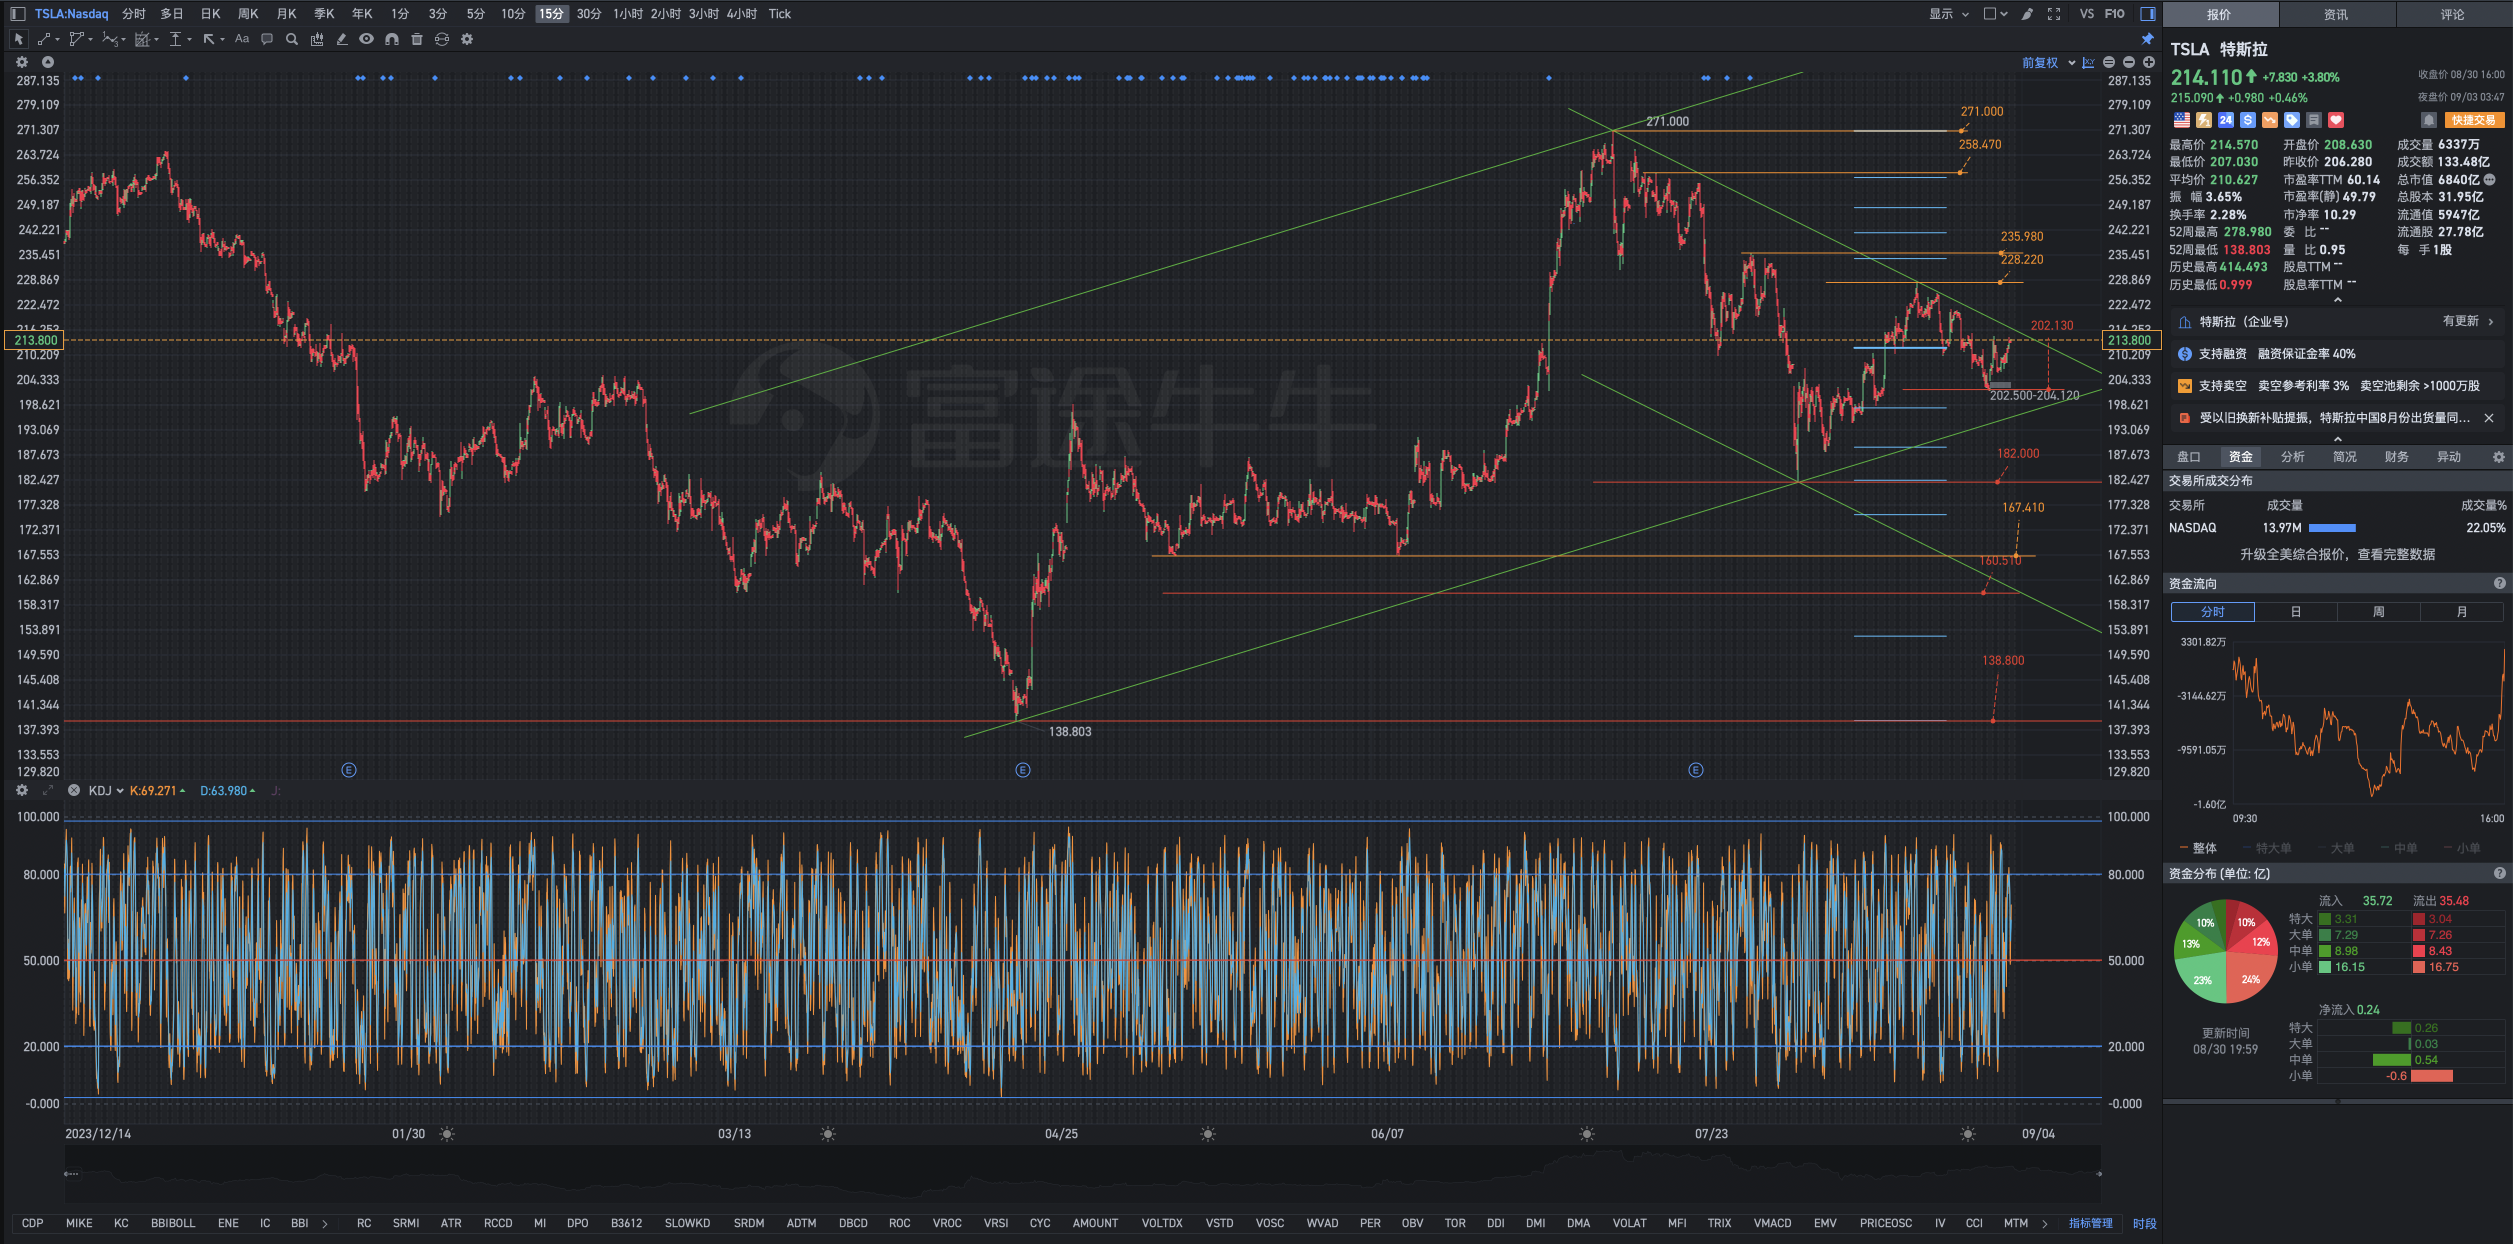Open drawing toolbar settings gear
This screenshot has height=1244, width=2513.
point(467,39)
